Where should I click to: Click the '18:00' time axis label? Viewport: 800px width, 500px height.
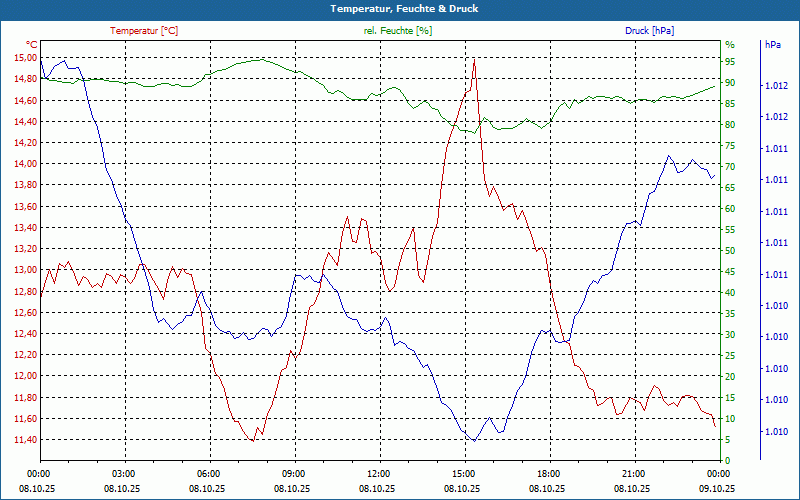[547, 473]
